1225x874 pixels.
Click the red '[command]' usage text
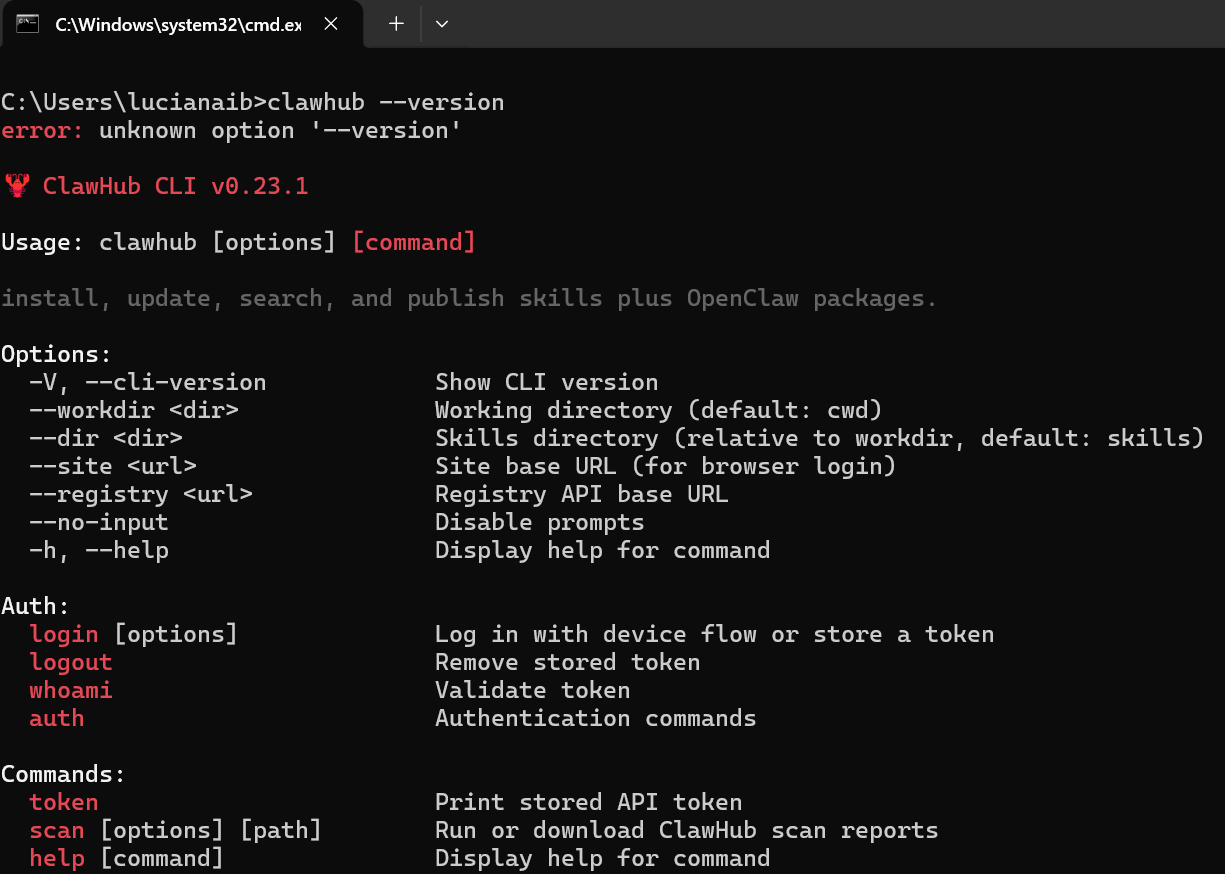(x=414, y=242)
